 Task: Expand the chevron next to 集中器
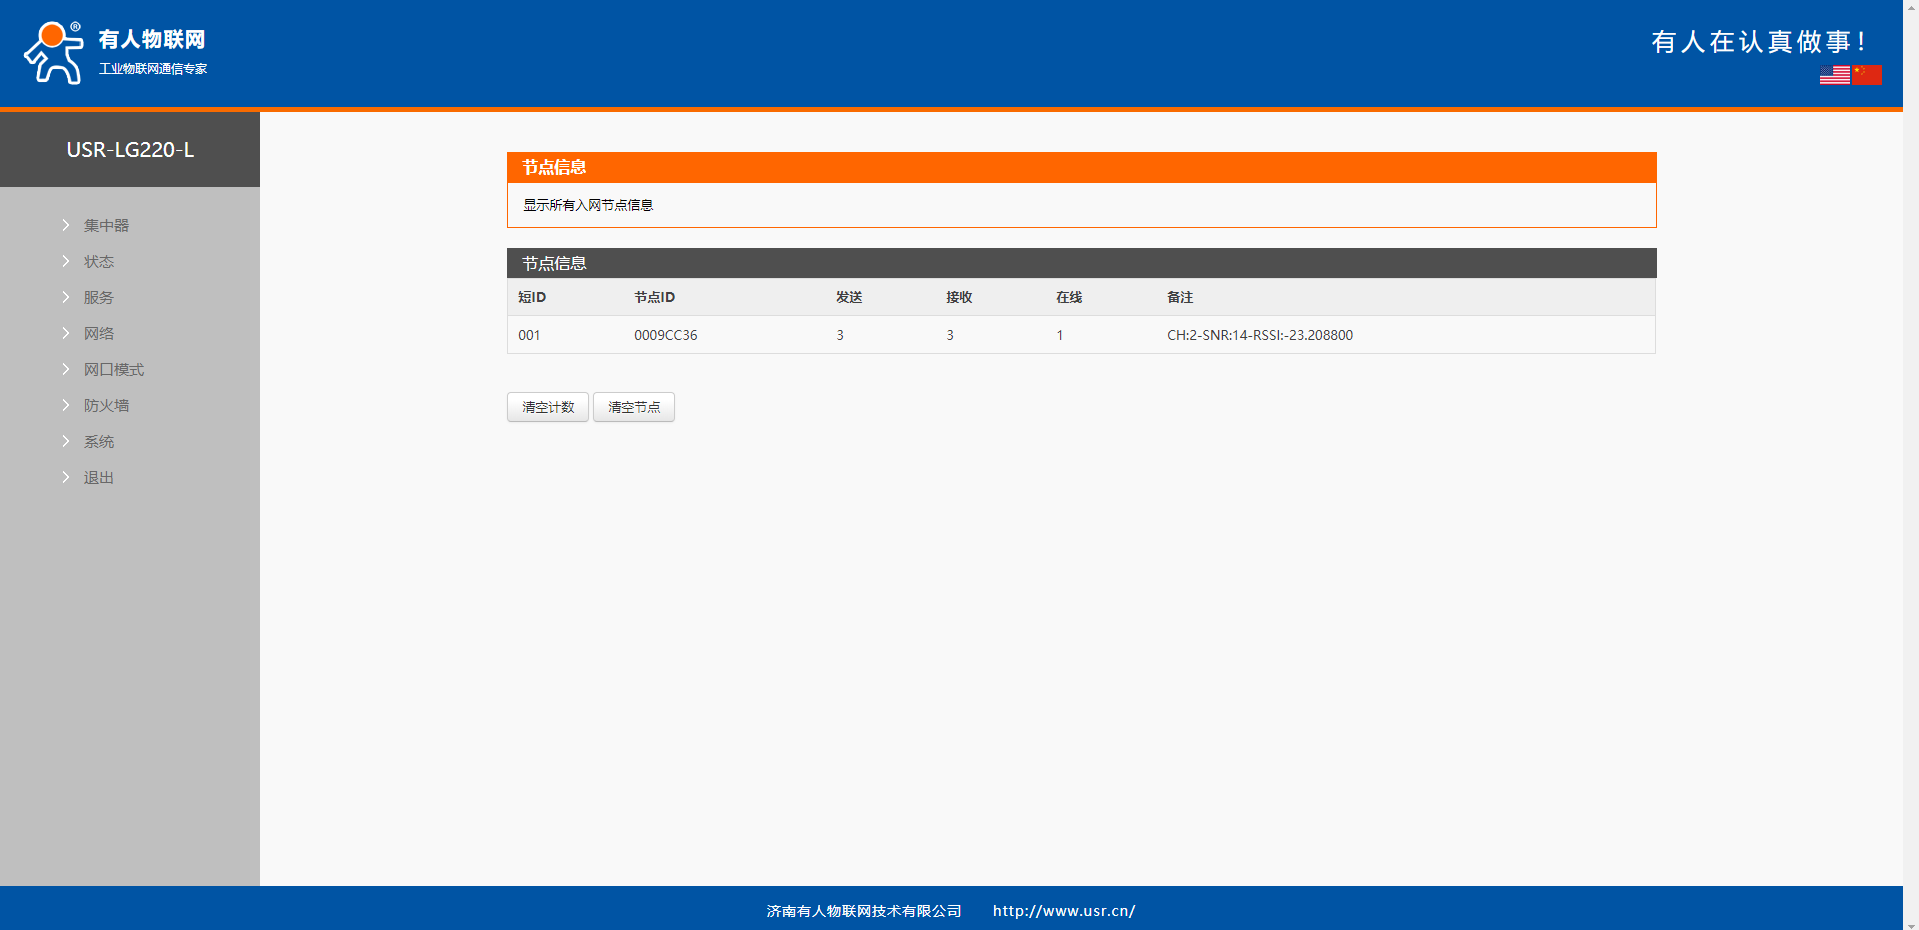point(66,225)
